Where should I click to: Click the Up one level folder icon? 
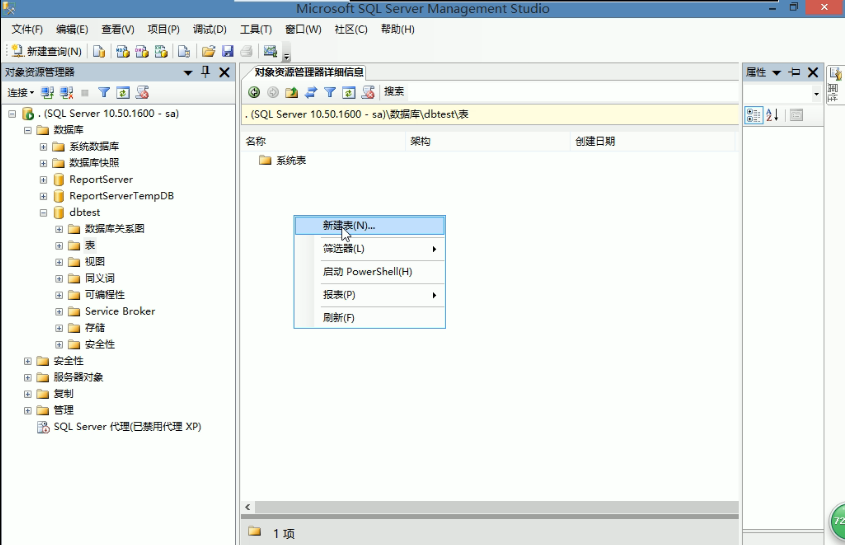292,92
